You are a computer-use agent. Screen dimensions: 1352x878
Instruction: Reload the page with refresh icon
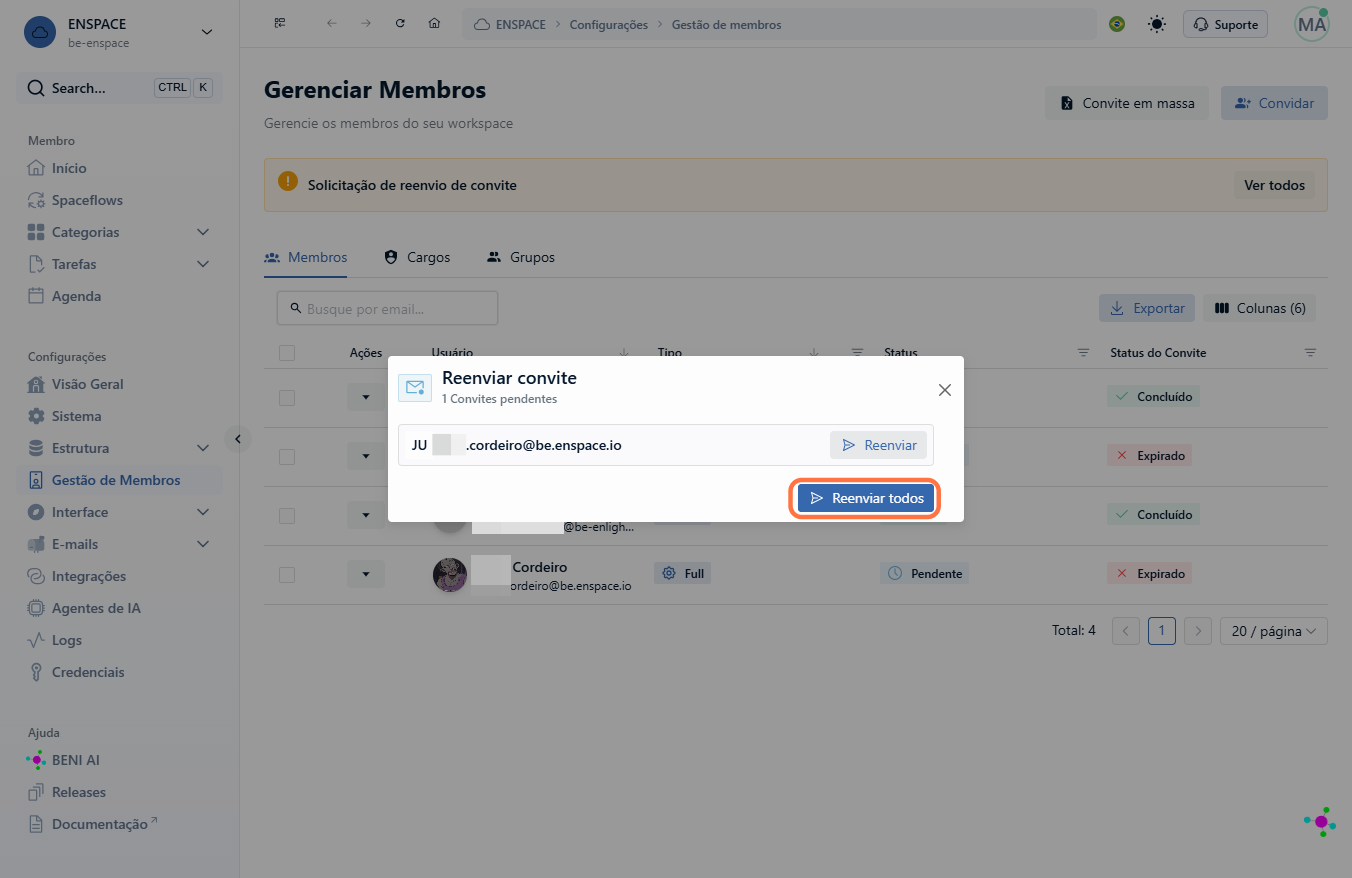point(400,24)
